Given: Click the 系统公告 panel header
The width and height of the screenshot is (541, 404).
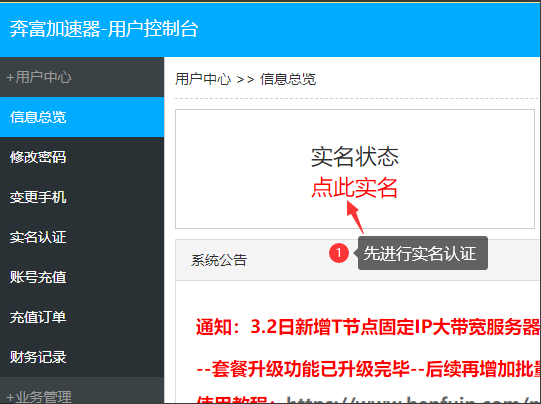Looking at the screenshot, I should 357,260.
